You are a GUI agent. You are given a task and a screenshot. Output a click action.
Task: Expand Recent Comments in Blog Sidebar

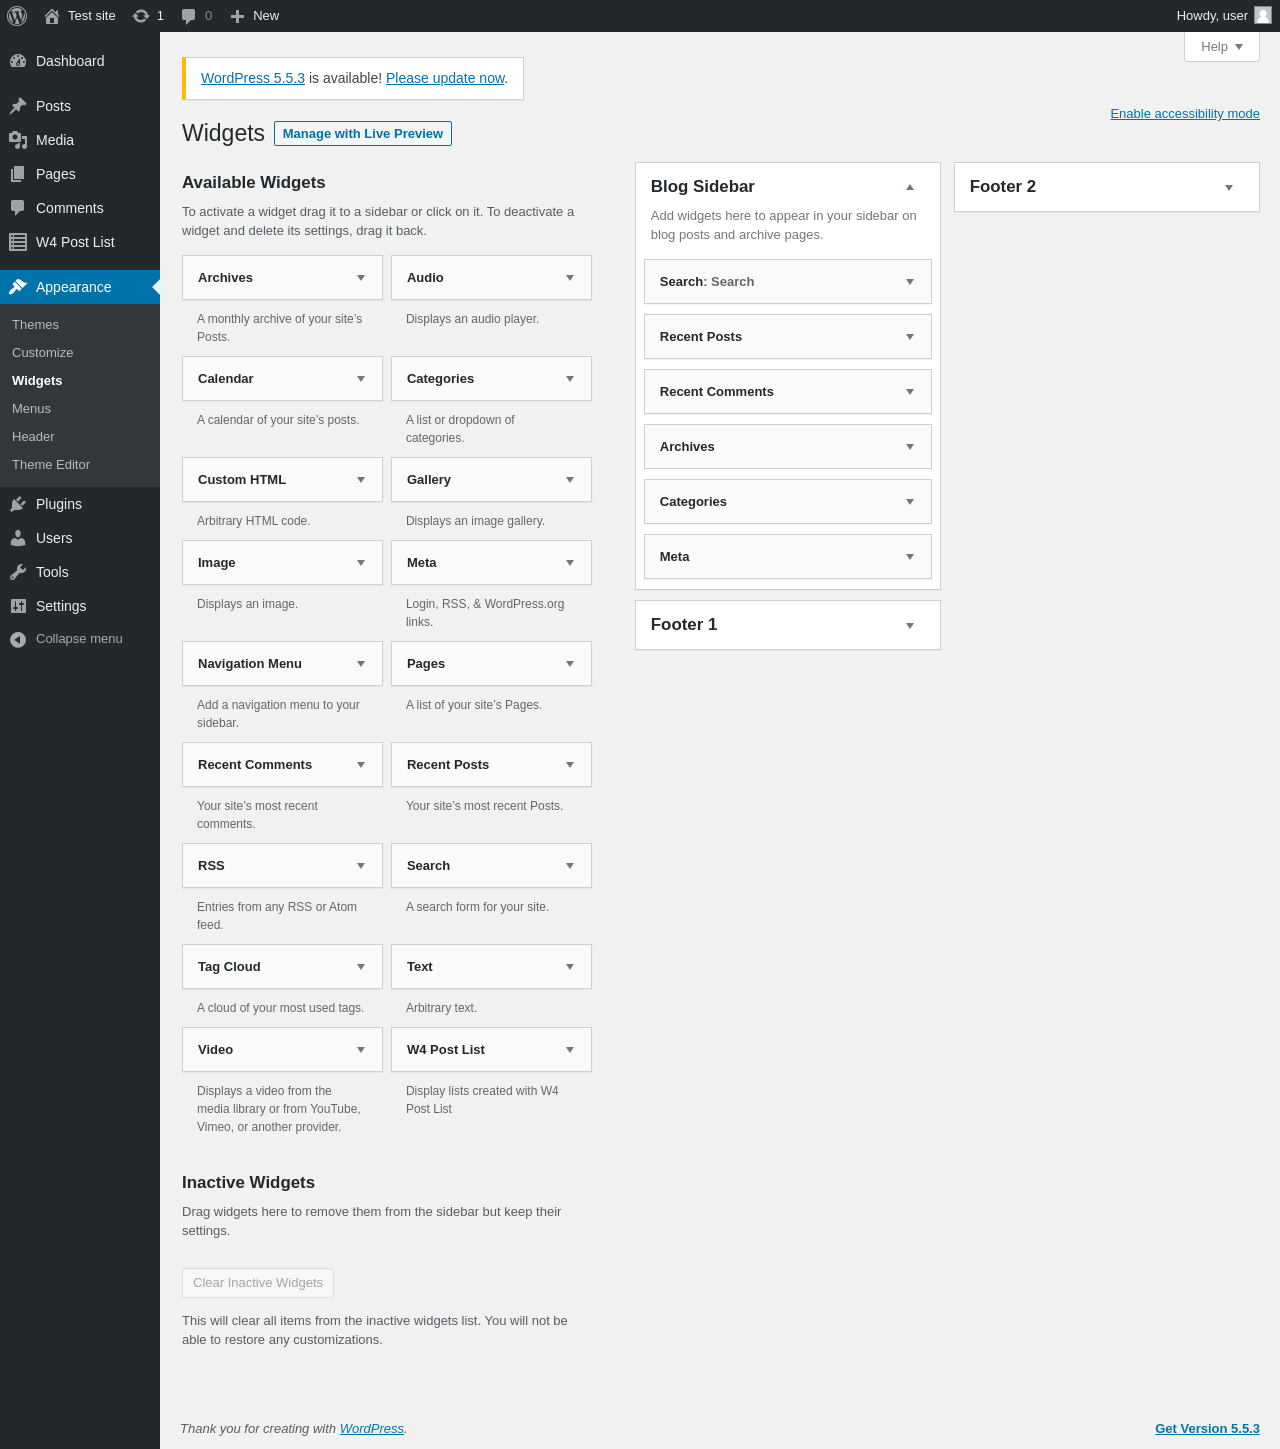click(x=910, y=392)
